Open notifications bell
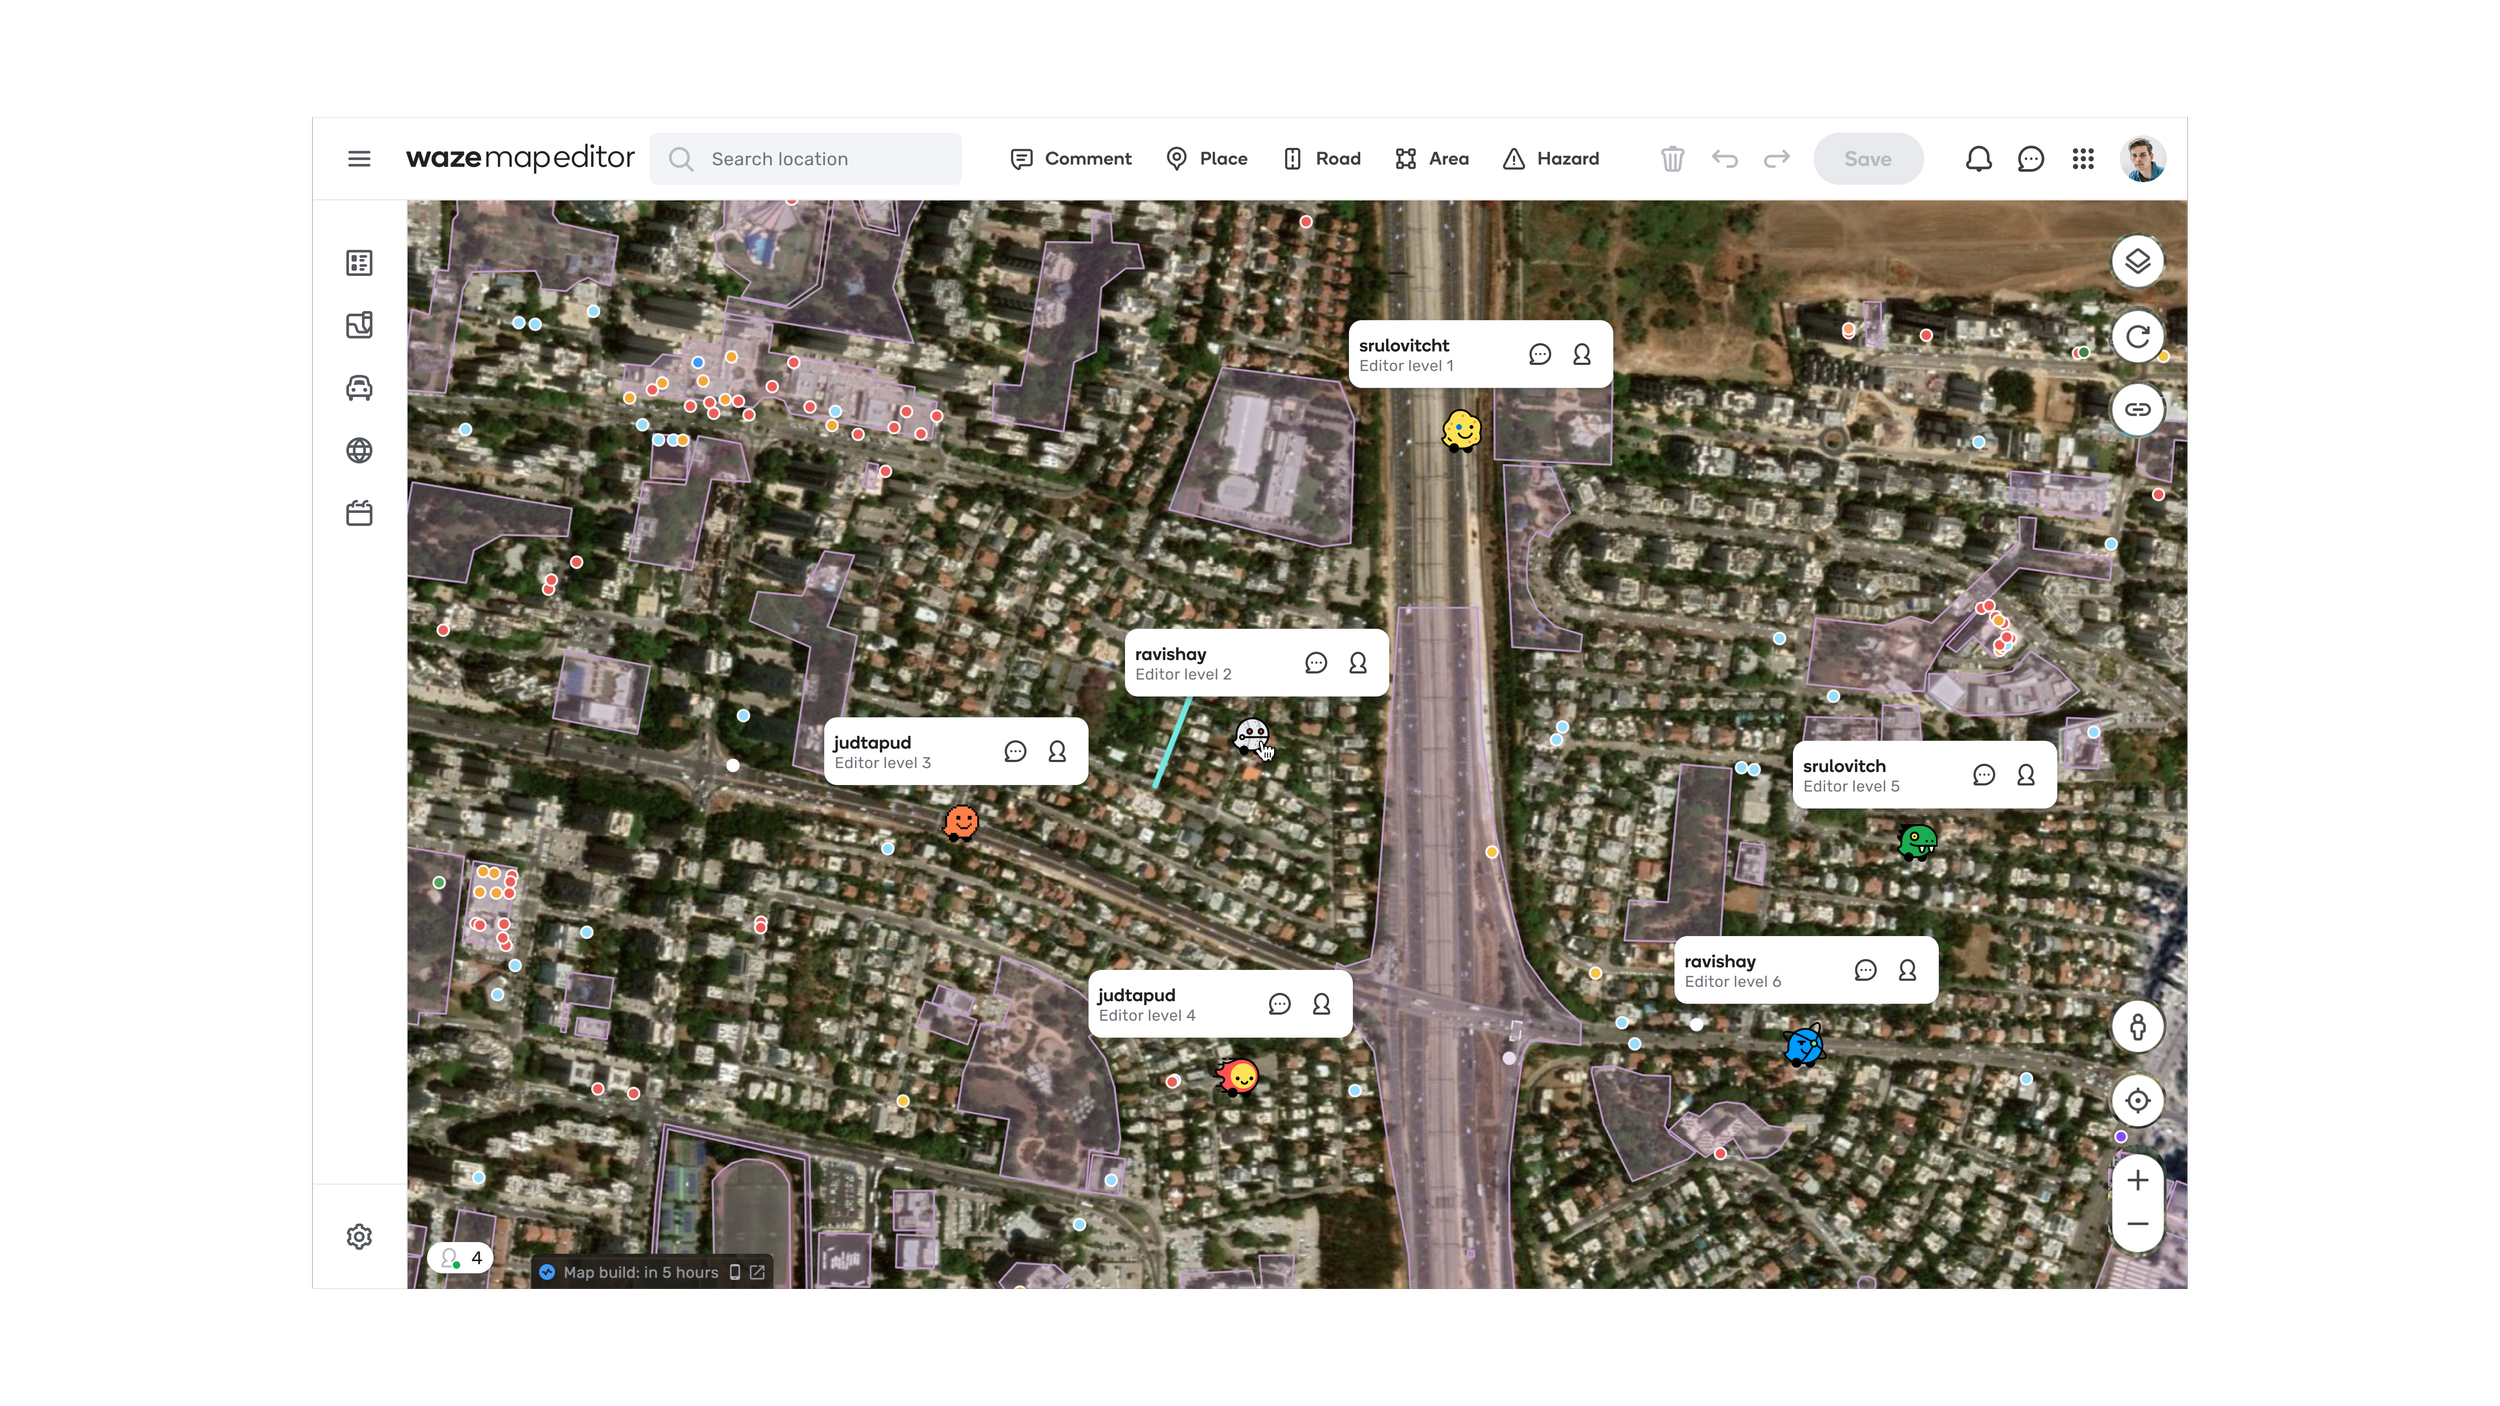The image size is (2500, 1406). tap(1978, 159)
